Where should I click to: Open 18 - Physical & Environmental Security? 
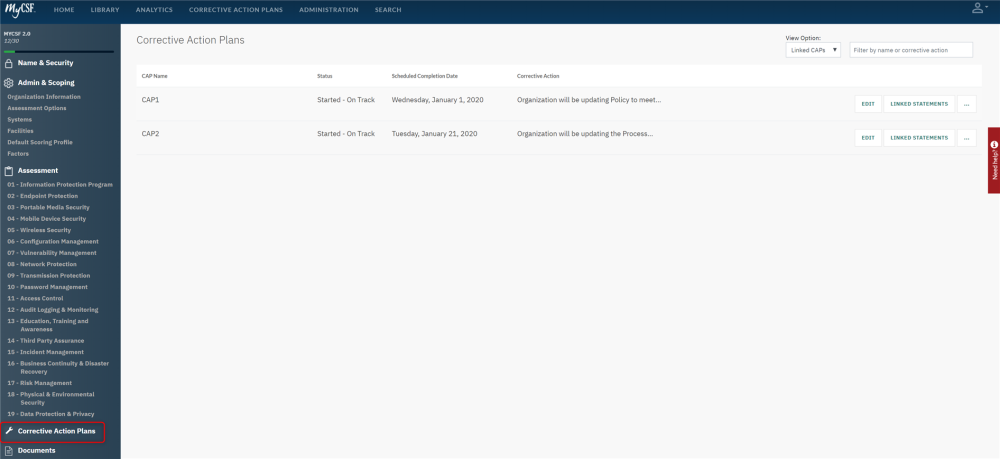[x=51, y=398]
